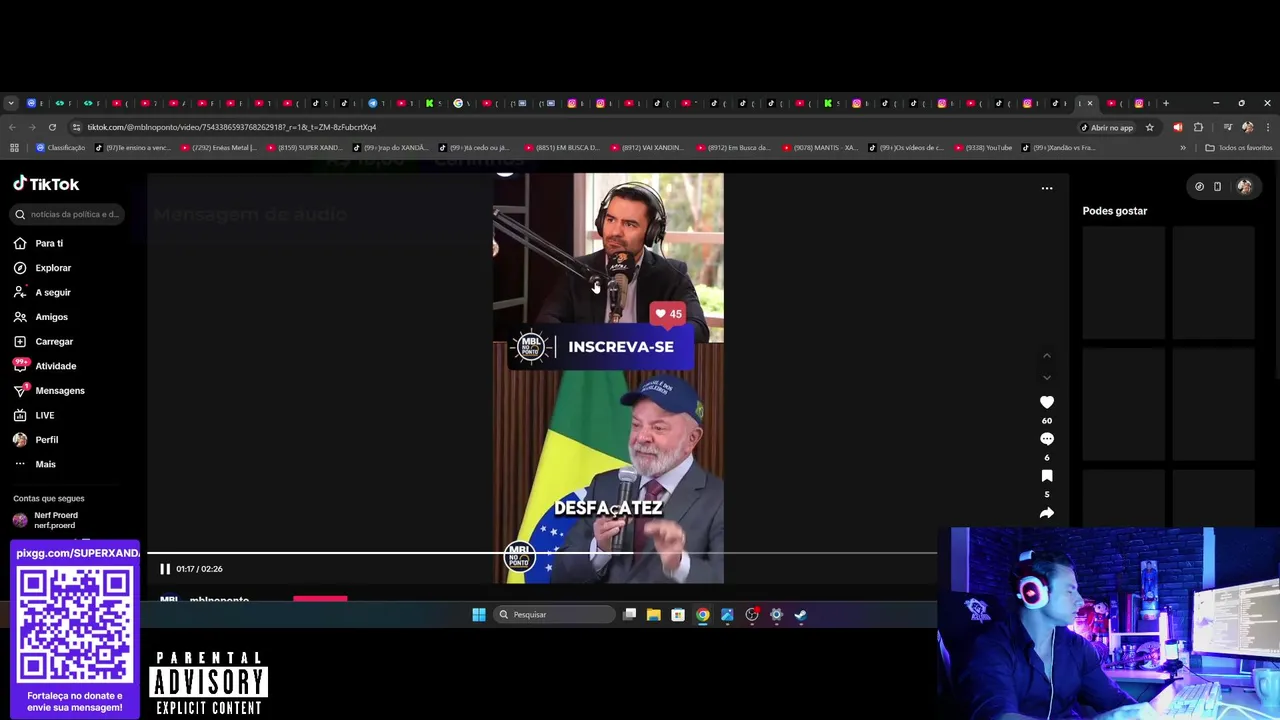Click the TikTok logo
The width and height of the screenshot is (1280, 720).
[x=46, y=184]
